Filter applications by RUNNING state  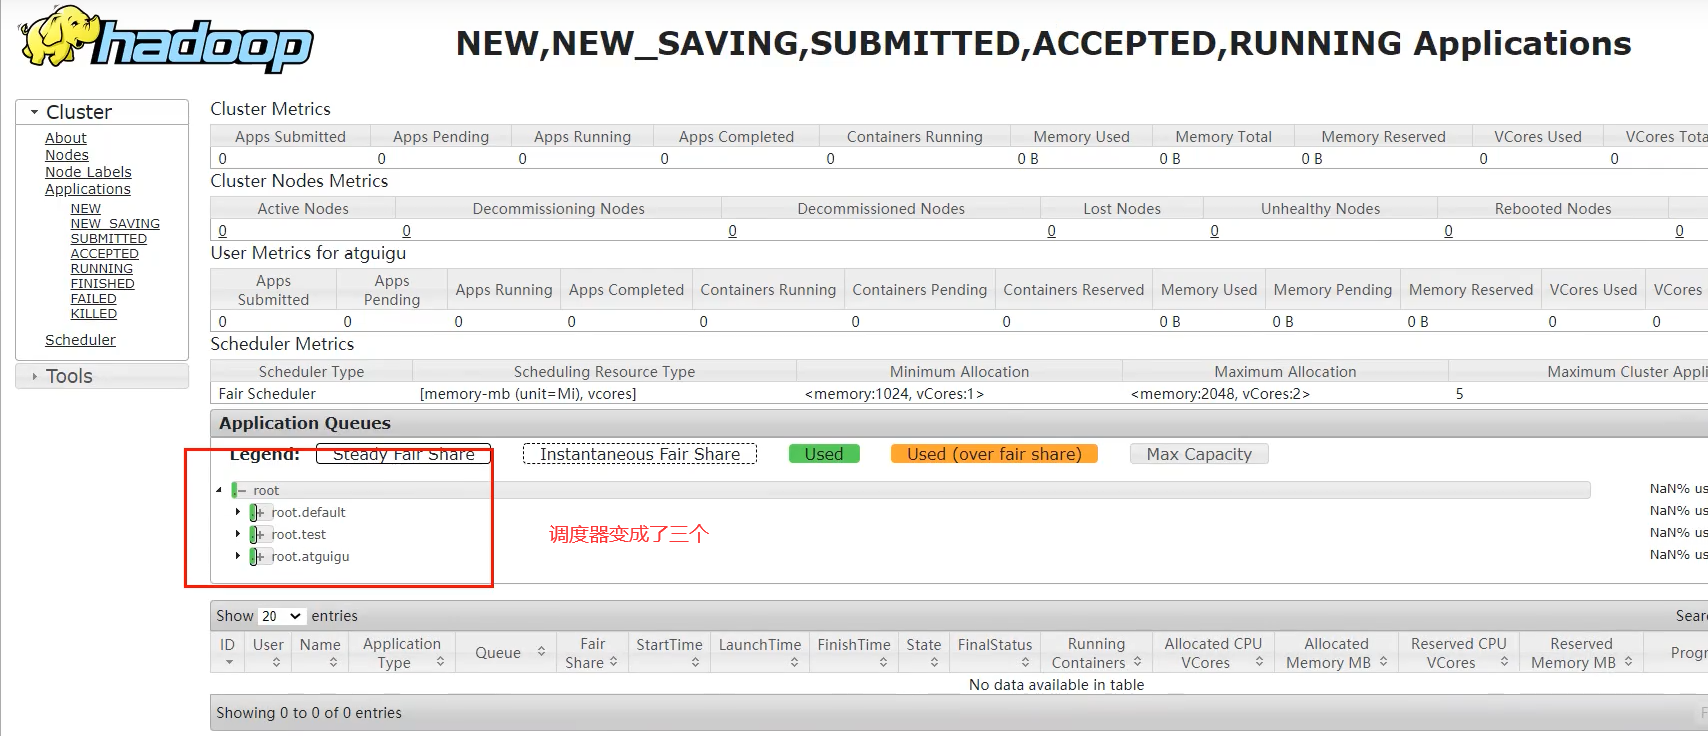click(x=101, y=269)
